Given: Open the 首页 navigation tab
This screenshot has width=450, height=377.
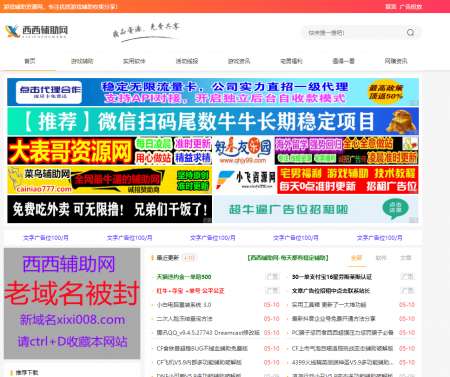Looking at the screenshot, I should click(x=30, y=61).
